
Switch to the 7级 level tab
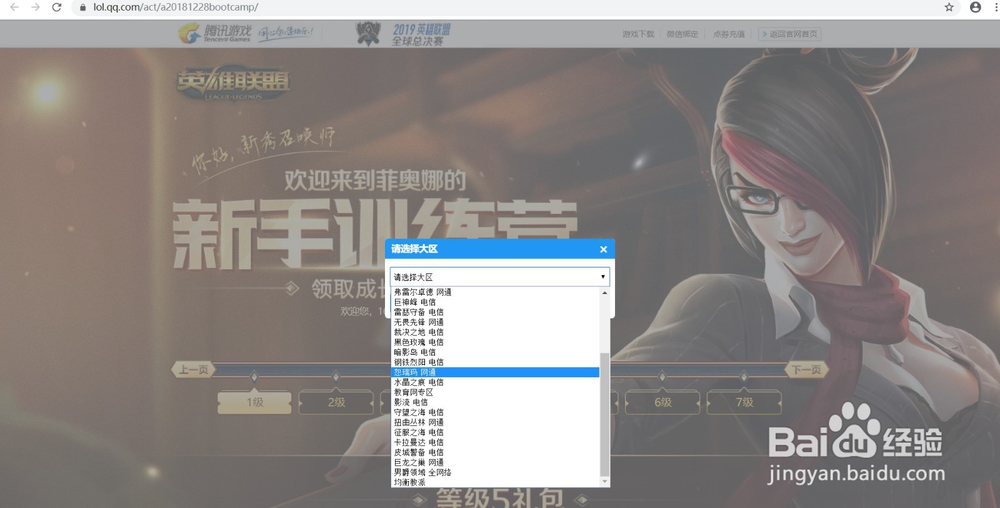click(744, 402)
